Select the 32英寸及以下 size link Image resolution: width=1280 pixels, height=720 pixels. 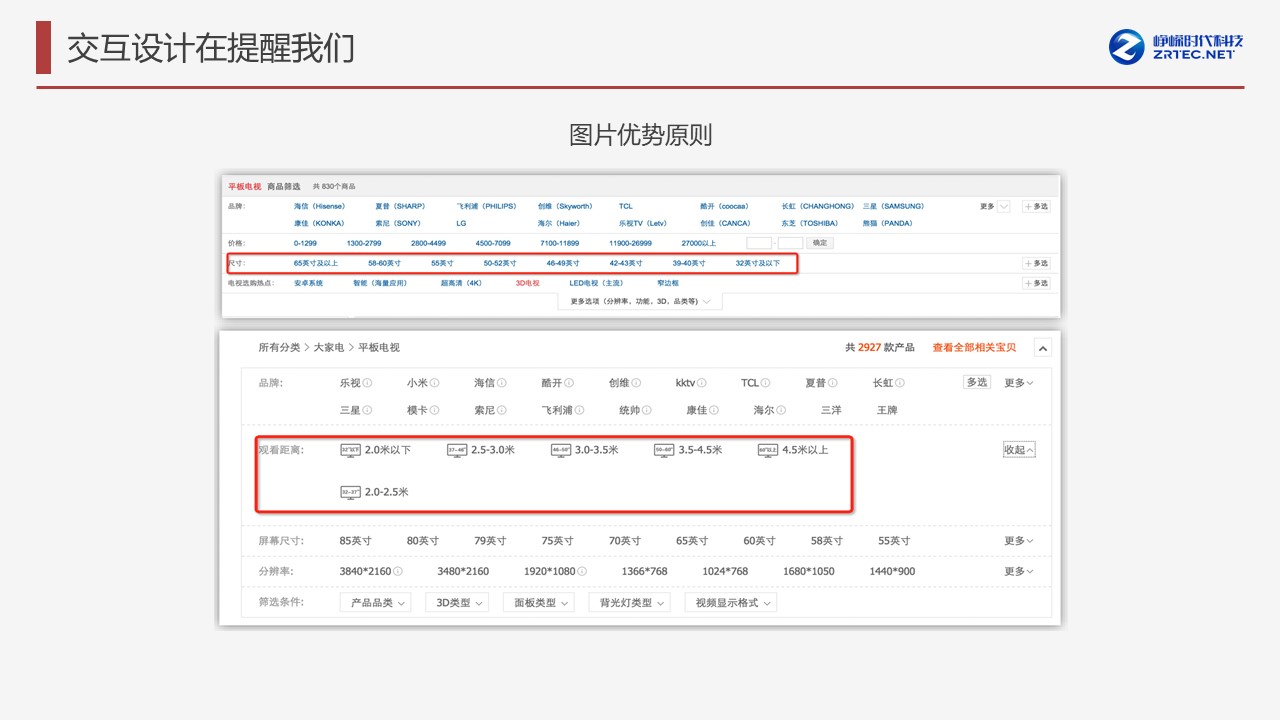pyautogui.click(x=758, y=263)
